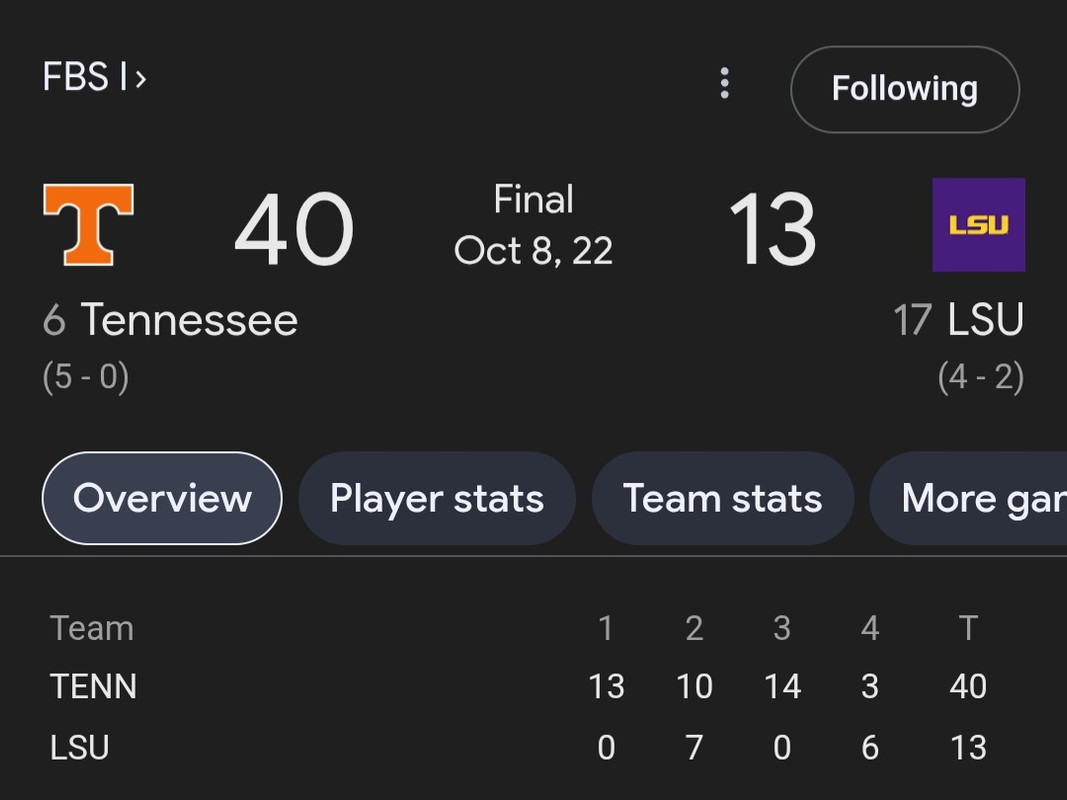1067x800 pixels.
Task: Select the Overview tab
Action: pos(162,498)
